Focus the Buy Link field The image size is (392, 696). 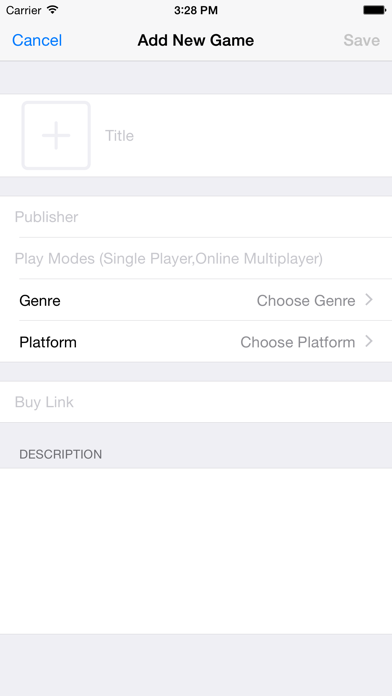pos(196,402)
